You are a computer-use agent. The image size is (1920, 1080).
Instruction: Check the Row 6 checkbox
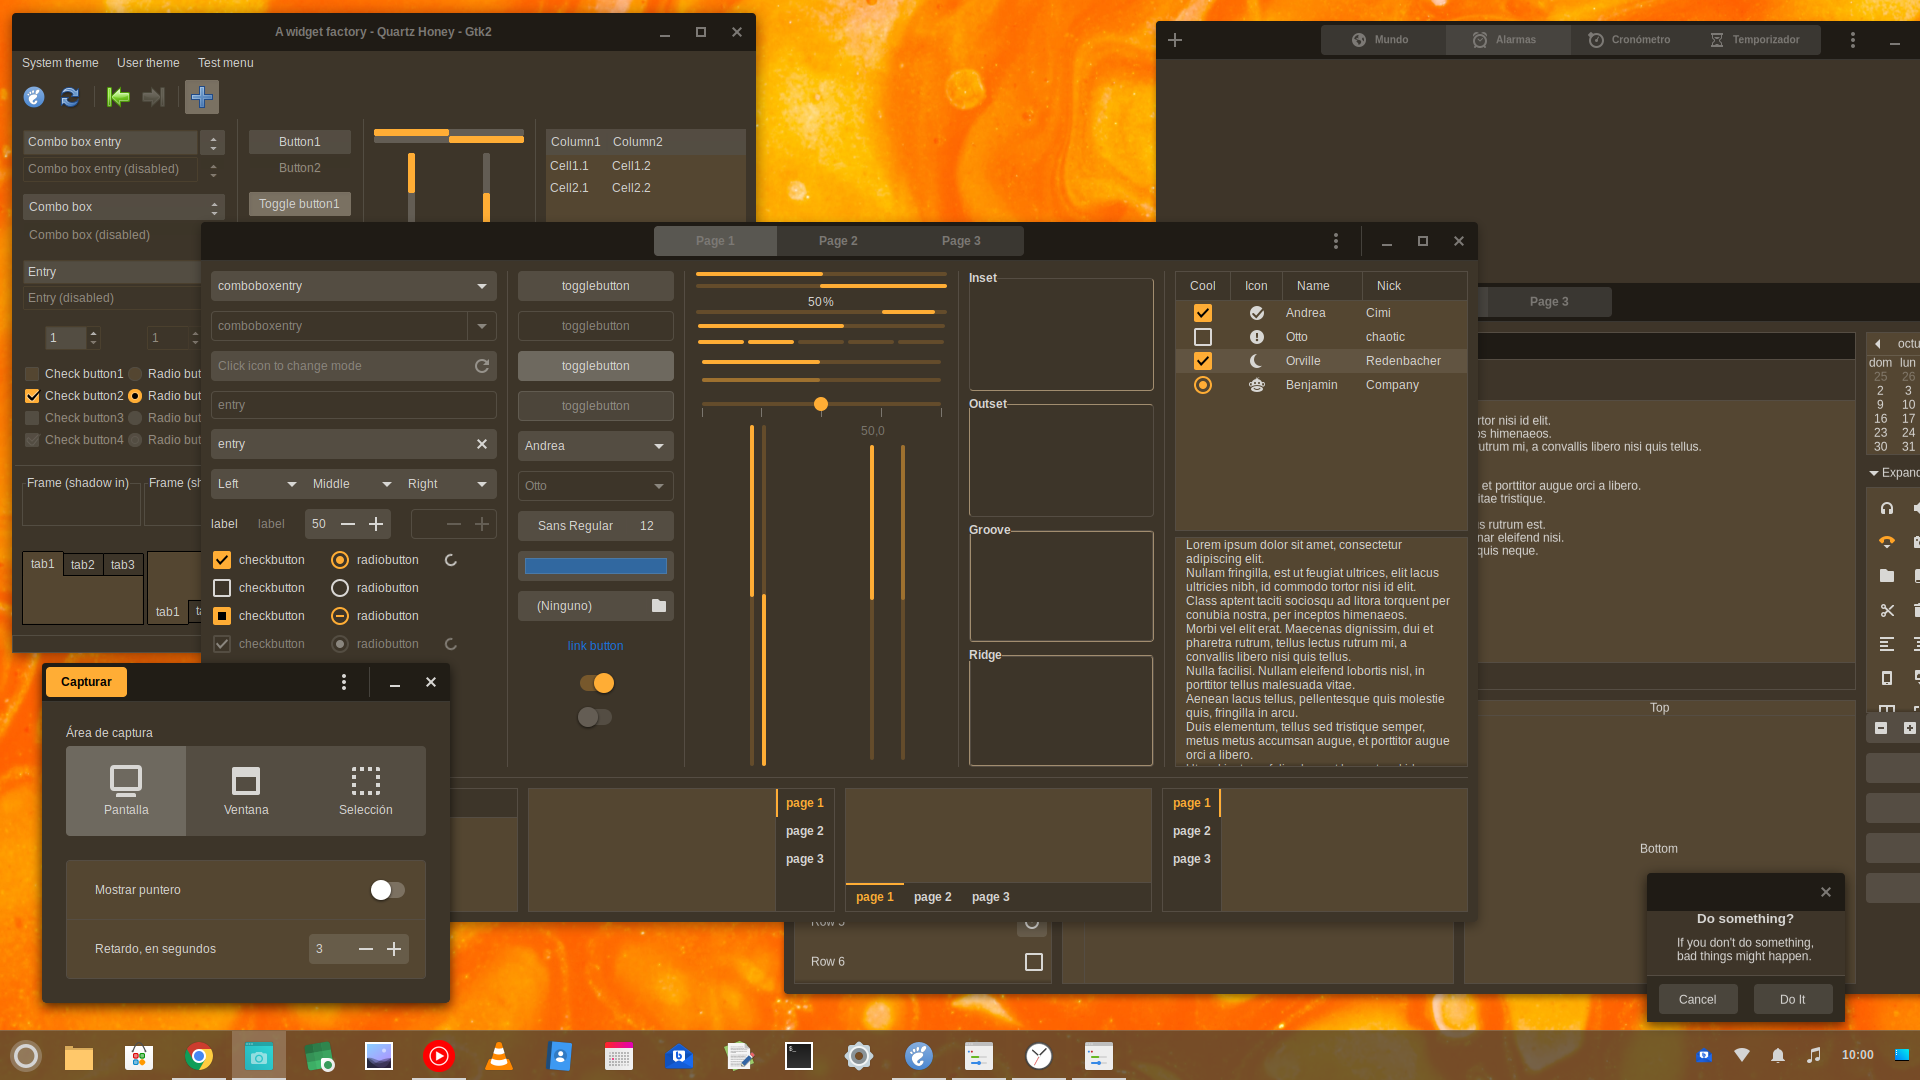tap(1032, 961)
